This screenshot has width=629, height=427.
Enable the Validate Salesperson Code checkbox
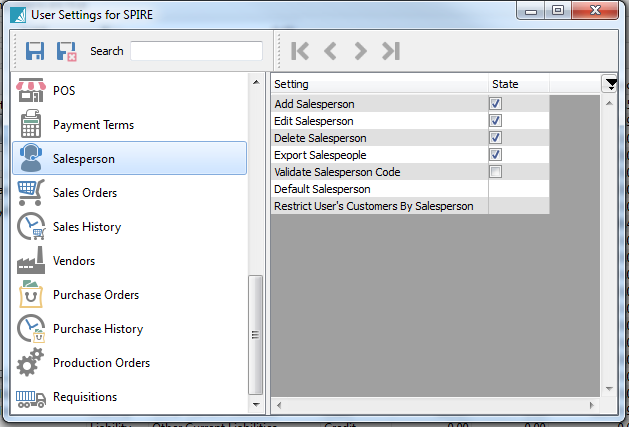495,172
